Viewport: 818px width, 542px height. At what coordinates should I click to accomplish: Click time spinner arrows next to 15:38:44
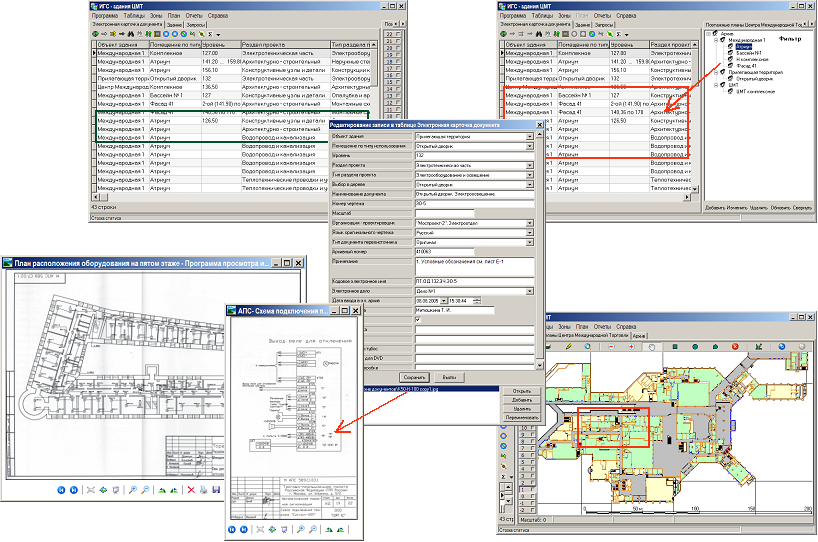477,301
